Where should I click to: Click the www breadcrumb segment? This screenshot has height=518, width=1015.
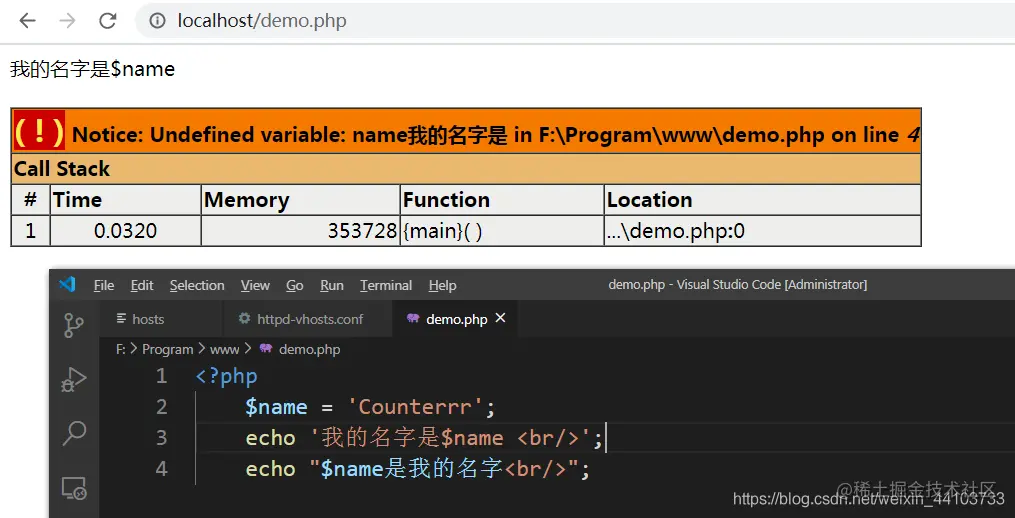pos(224,350)
